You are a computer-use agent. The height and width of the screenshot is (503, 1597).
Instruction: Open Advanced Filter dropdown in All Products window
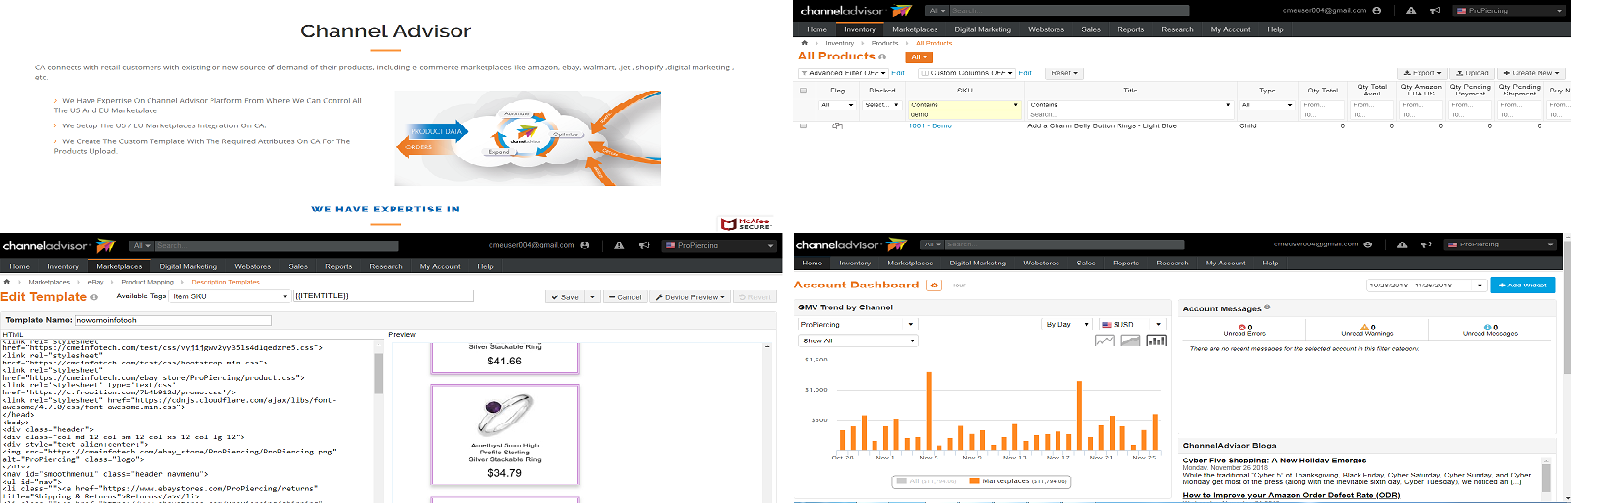tap(844, 73)
